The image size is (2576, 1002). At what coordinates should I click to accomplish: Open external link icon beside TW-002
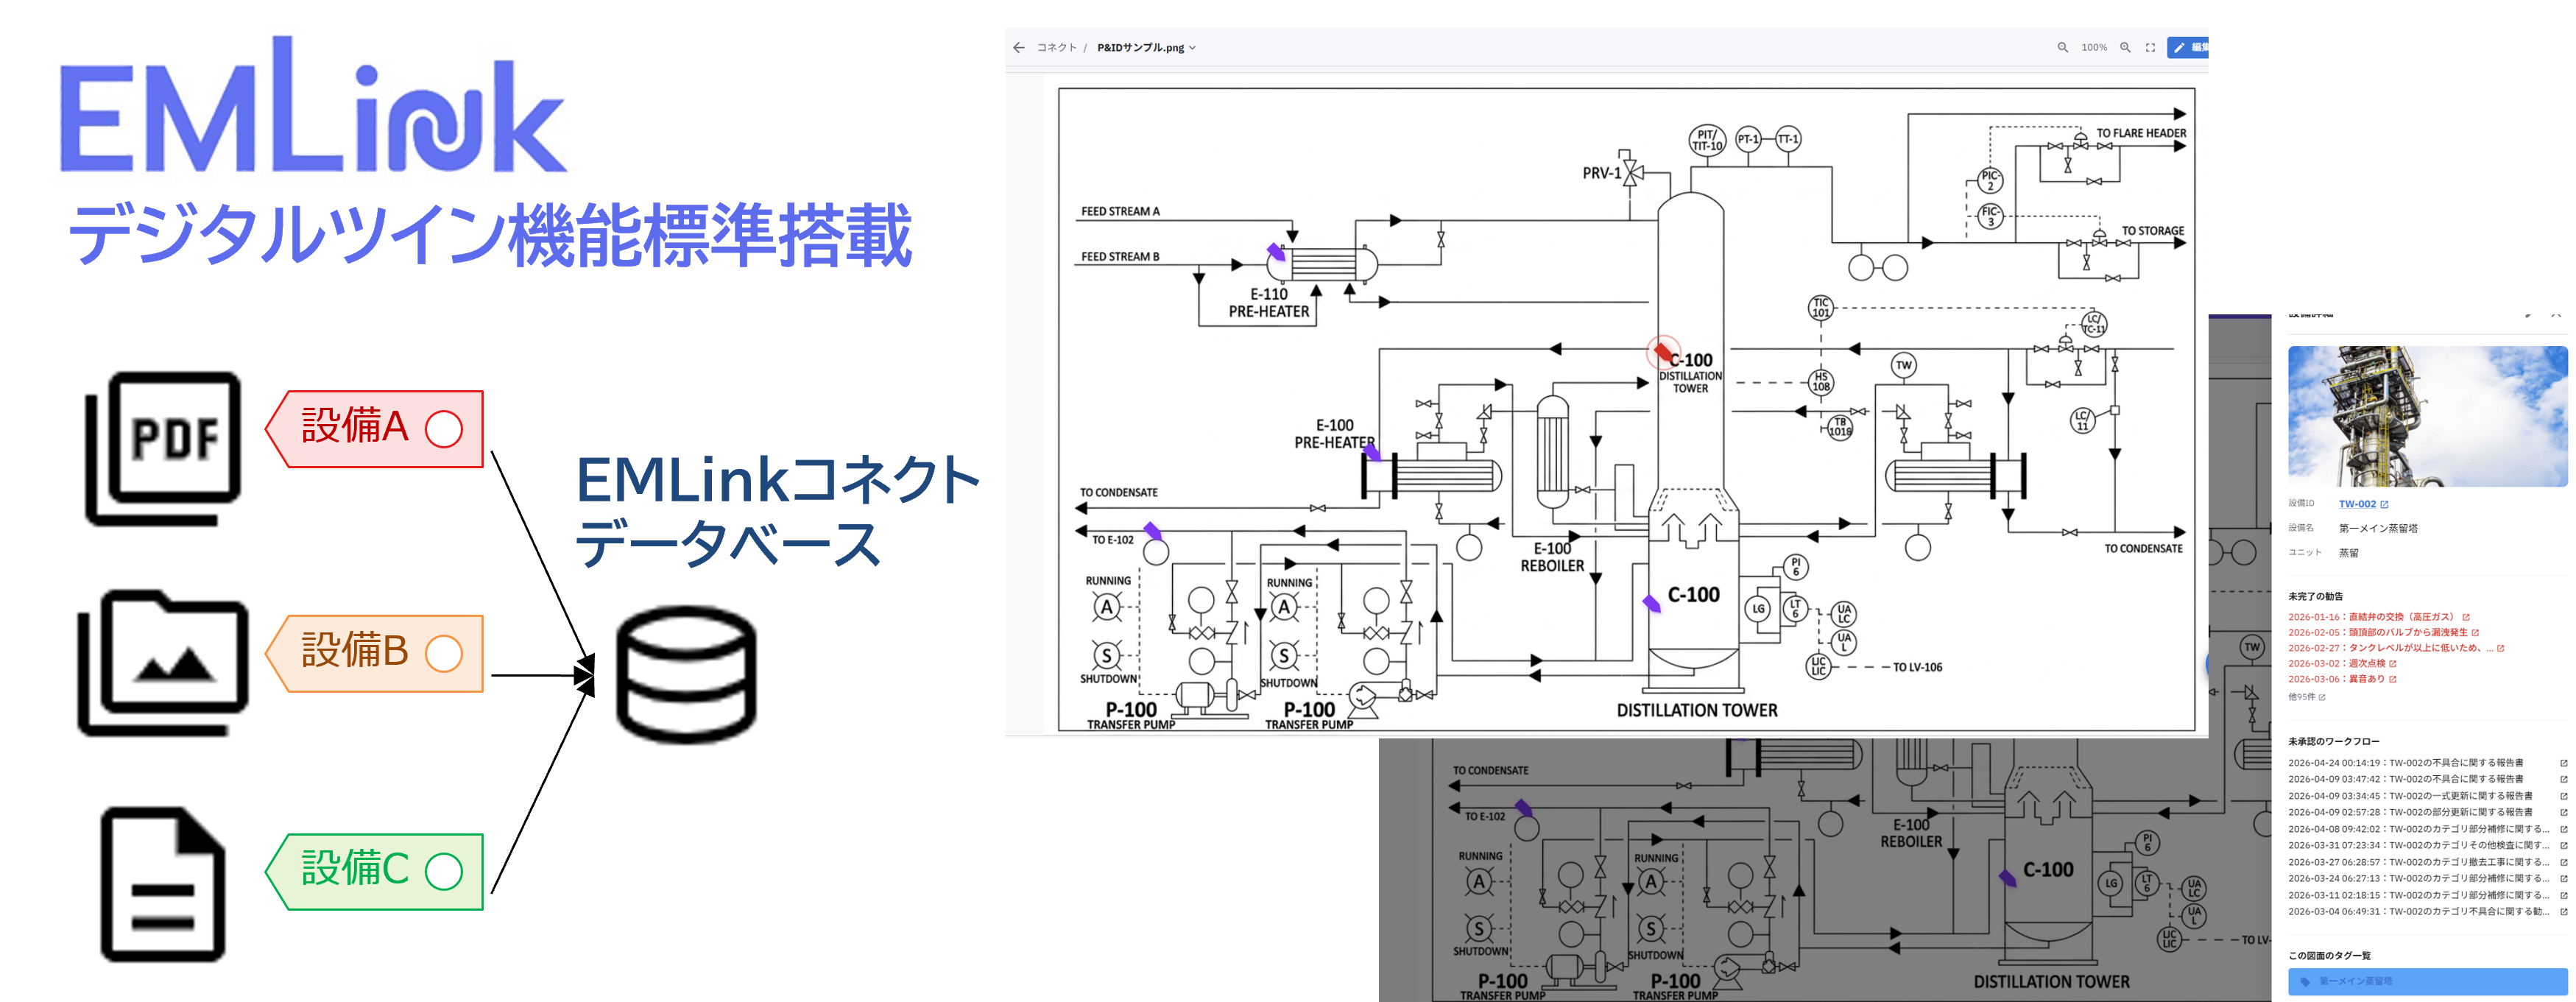tap(2384, 504)
